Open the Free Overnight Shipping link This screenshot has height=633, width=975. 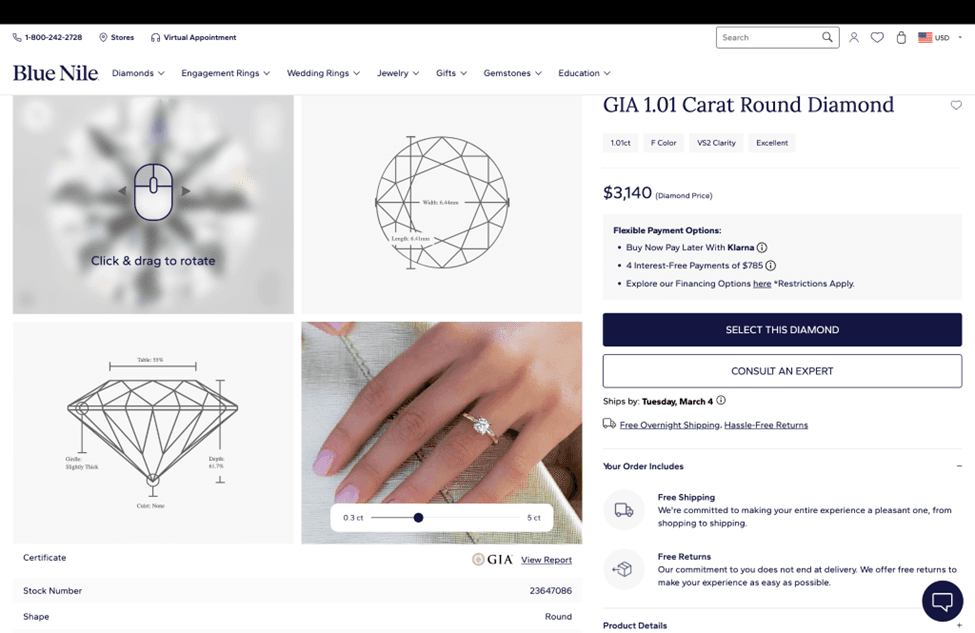click(x=670, y=425)
